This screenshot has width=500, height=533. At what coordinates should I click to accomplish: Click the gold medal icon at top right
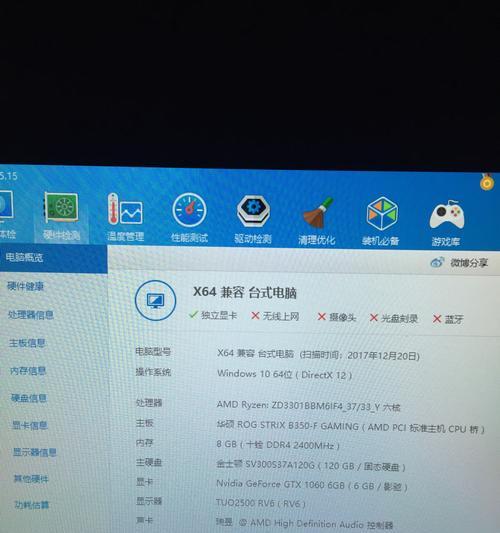pyautogui.click(x=487, y=182)
